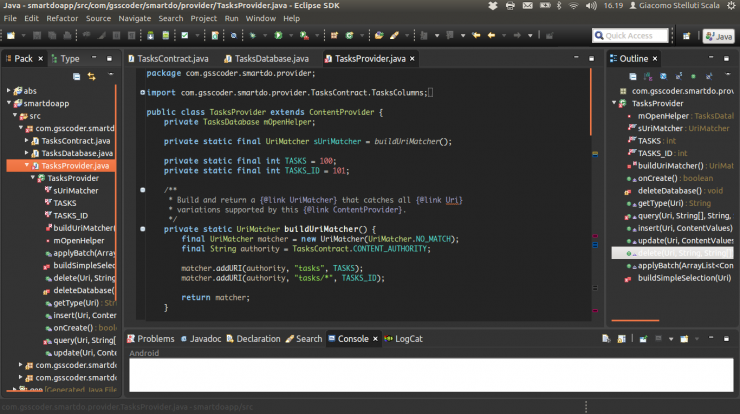The image size is (740, 414).
Task: Toggle Hide Non-Public Members green dot
Action: (x=693, y=76)
